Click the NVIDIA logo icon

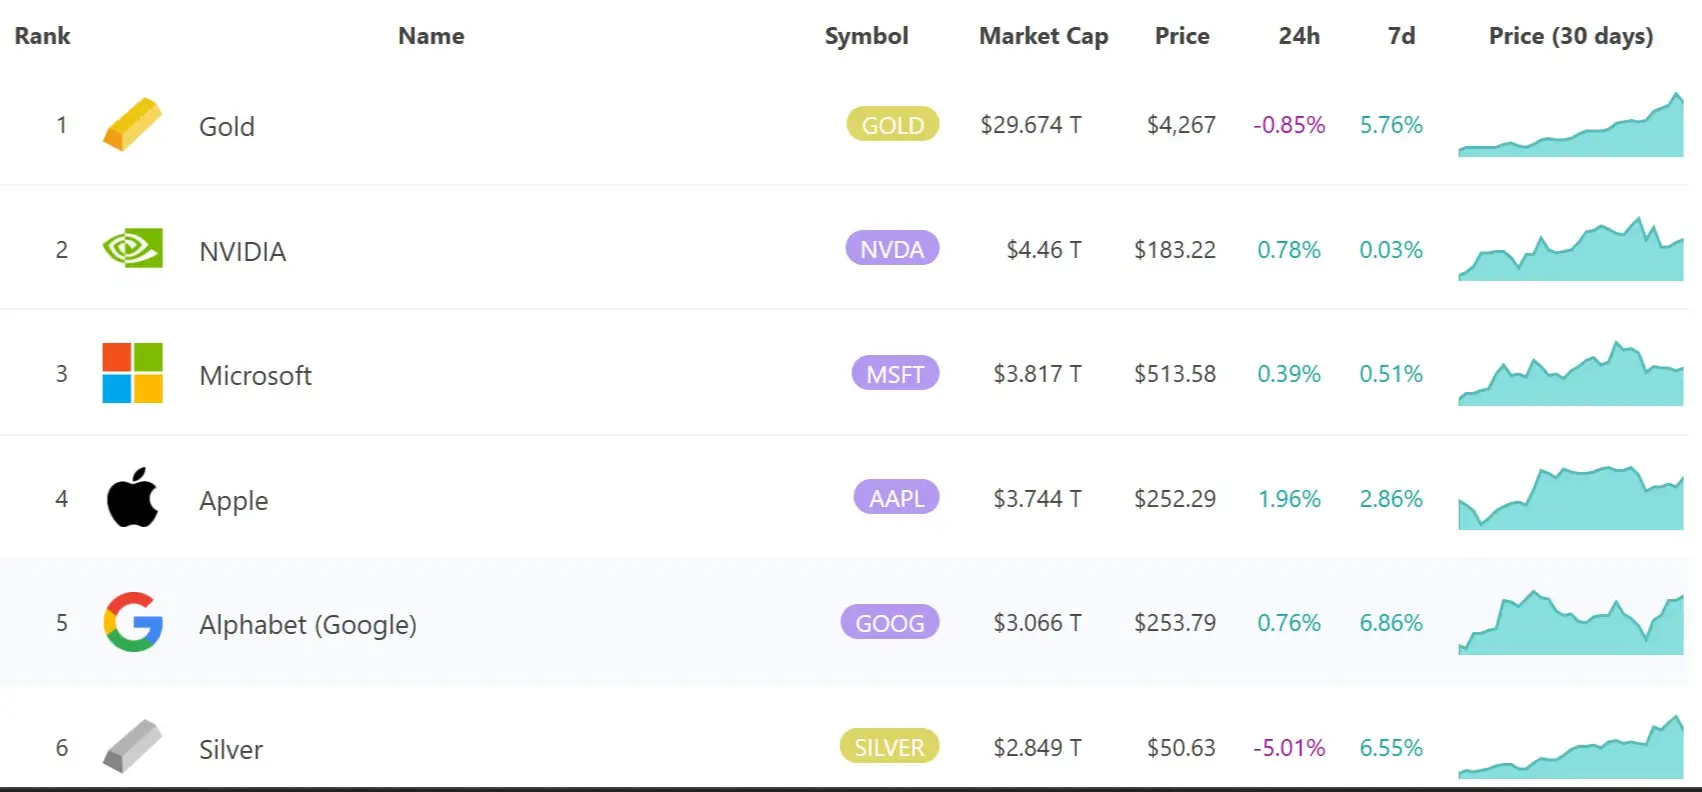[x=132, y=249]
